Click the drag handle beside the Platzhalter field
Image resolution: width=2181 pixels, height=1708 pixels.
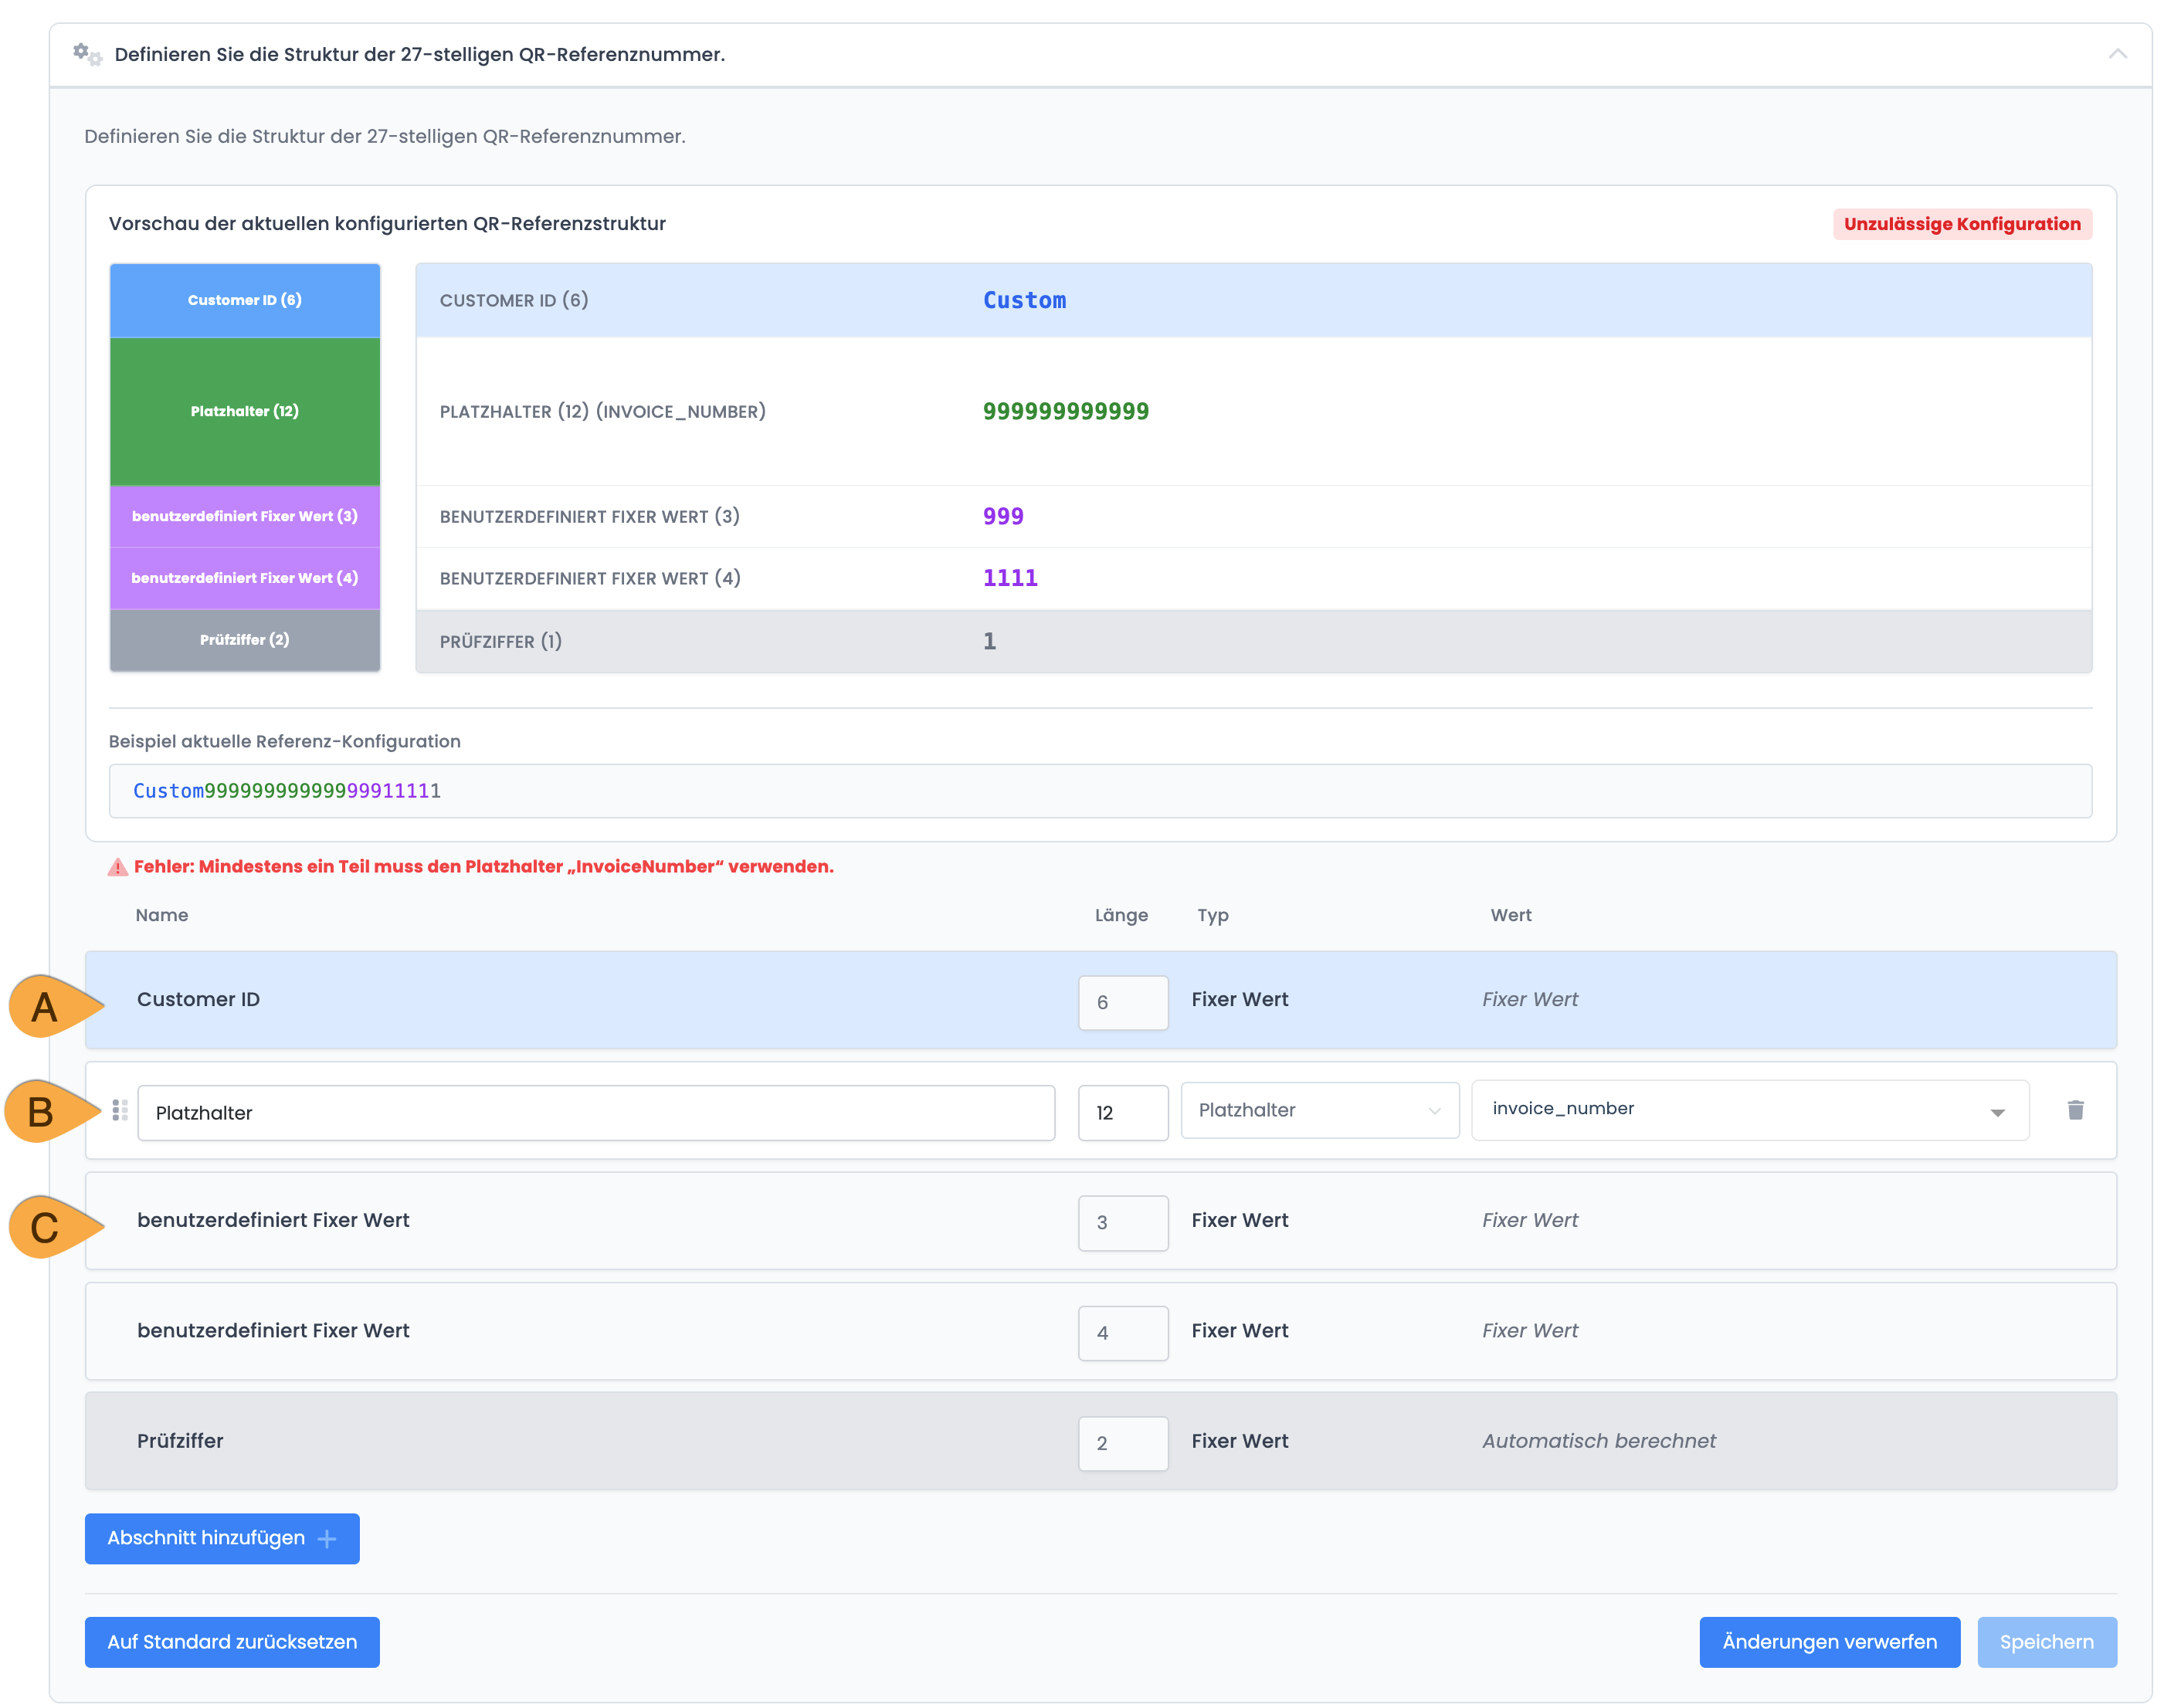coord(120,1110)
